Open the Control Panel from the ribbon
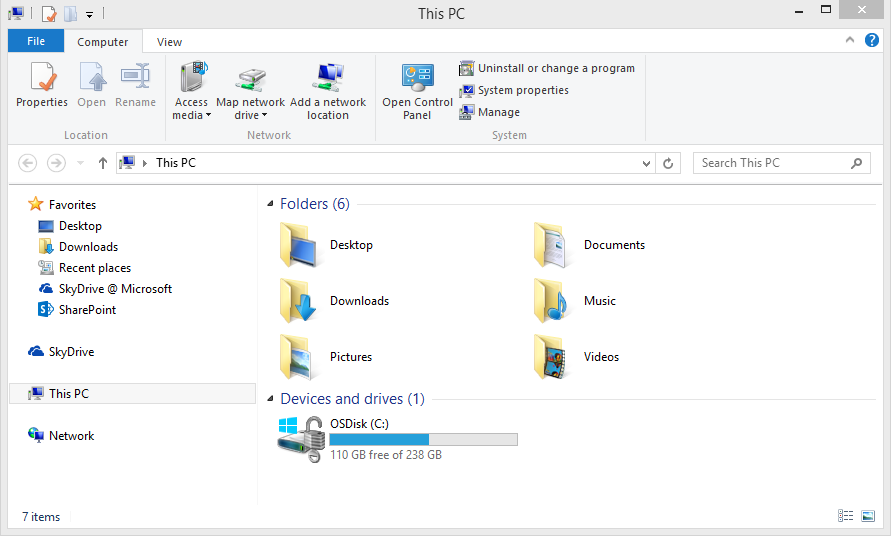 point(417,78)
